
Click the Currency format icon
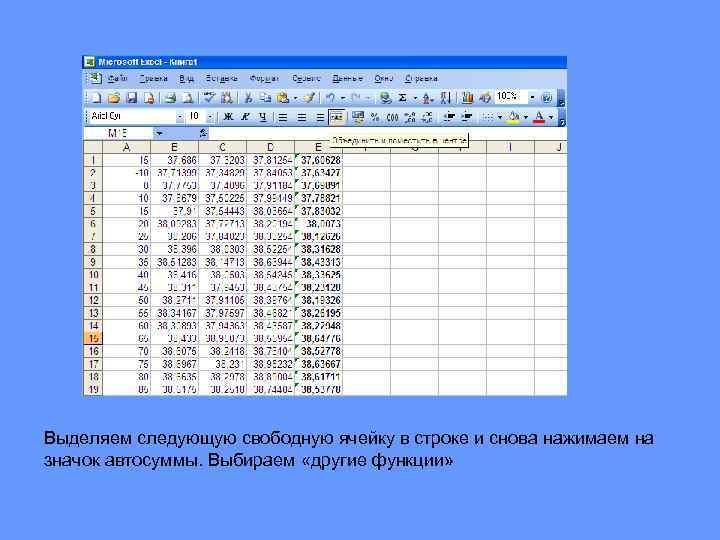tap(358, 117)
